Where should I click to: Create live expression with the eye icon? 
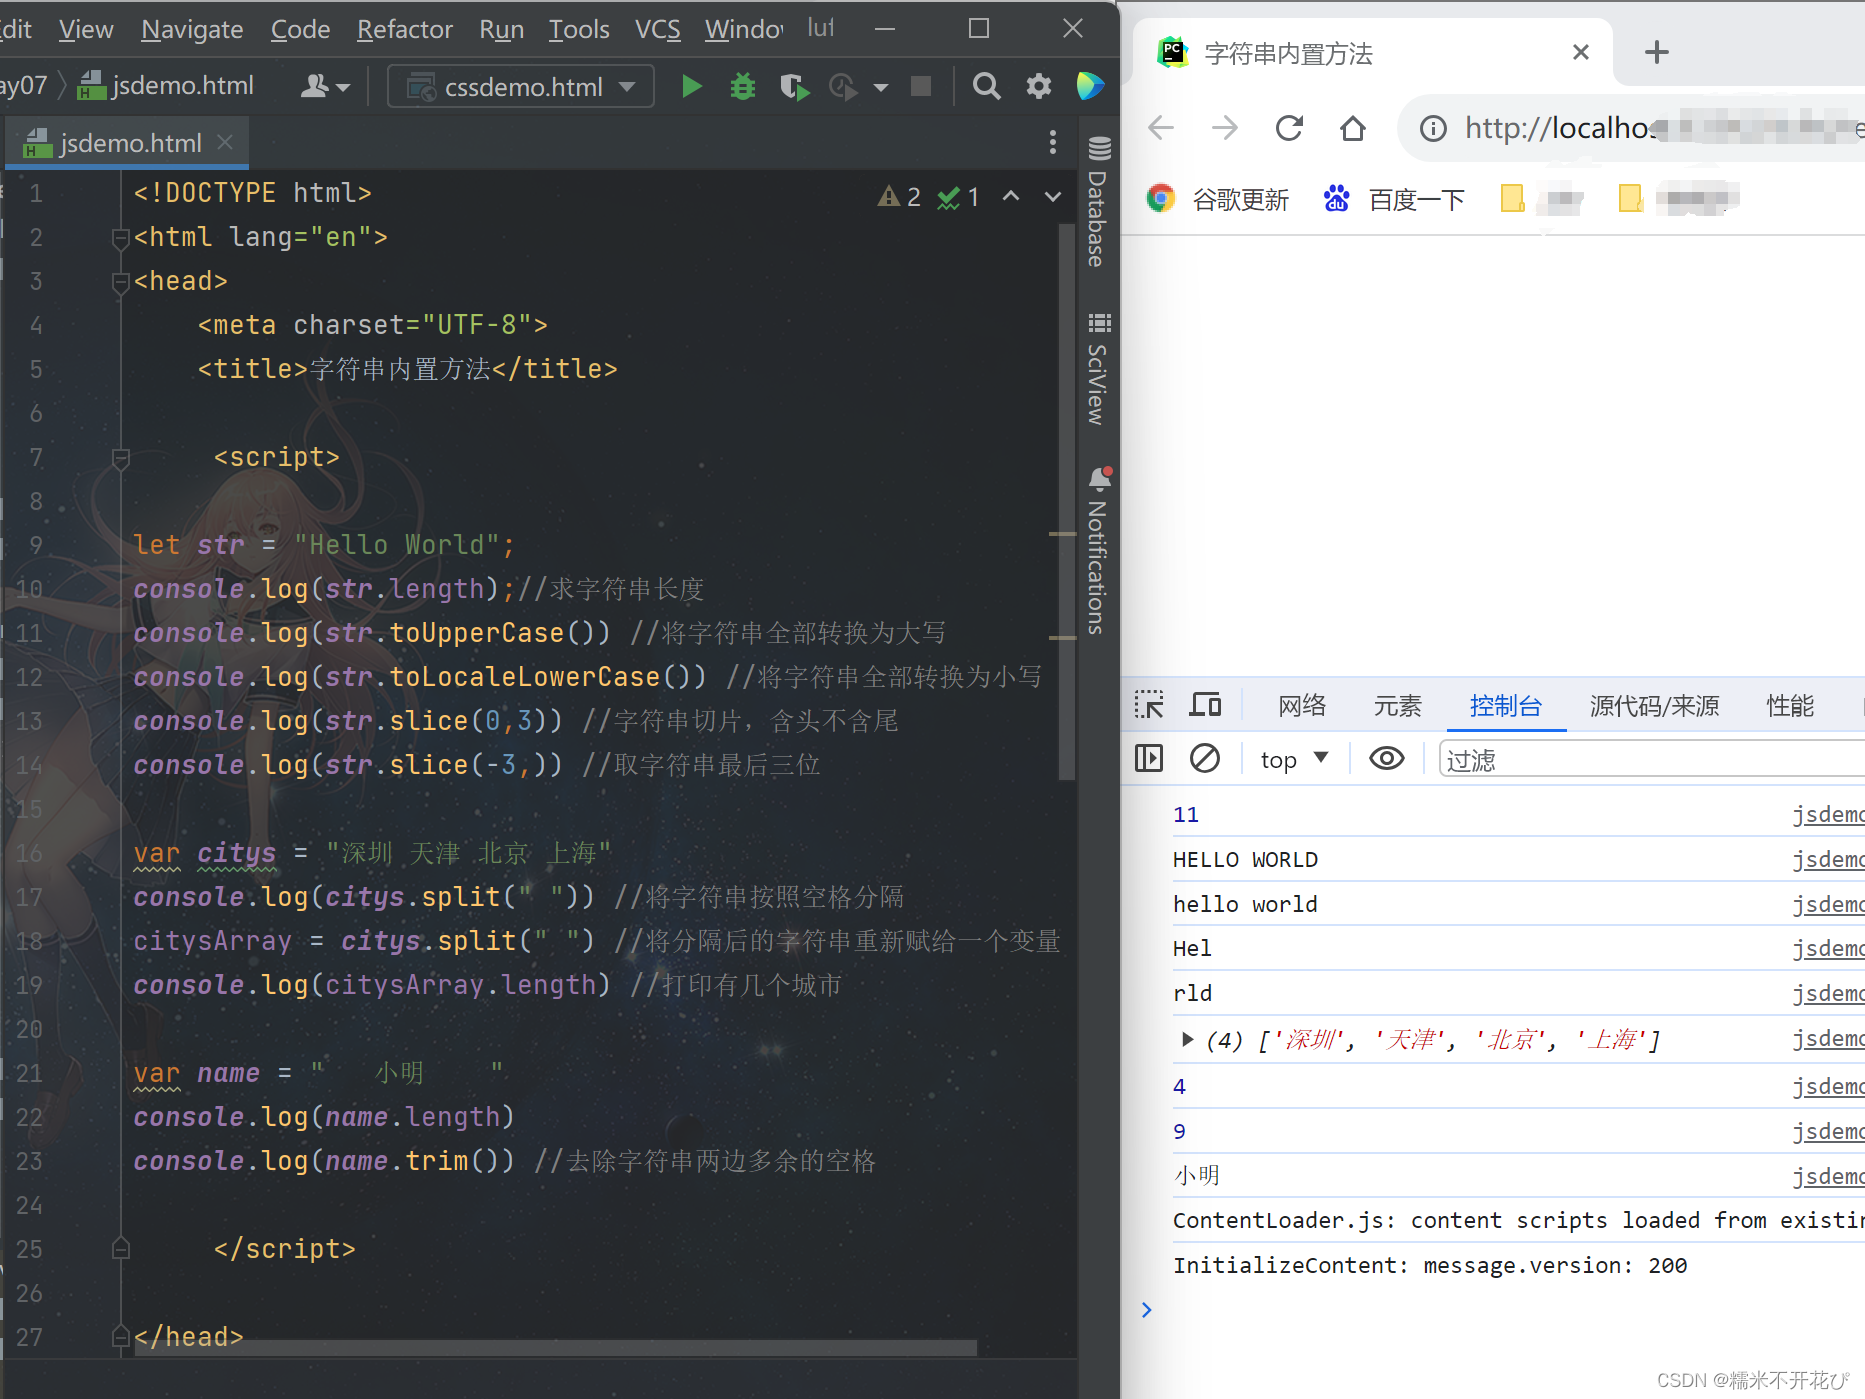tap(1386, 758)
